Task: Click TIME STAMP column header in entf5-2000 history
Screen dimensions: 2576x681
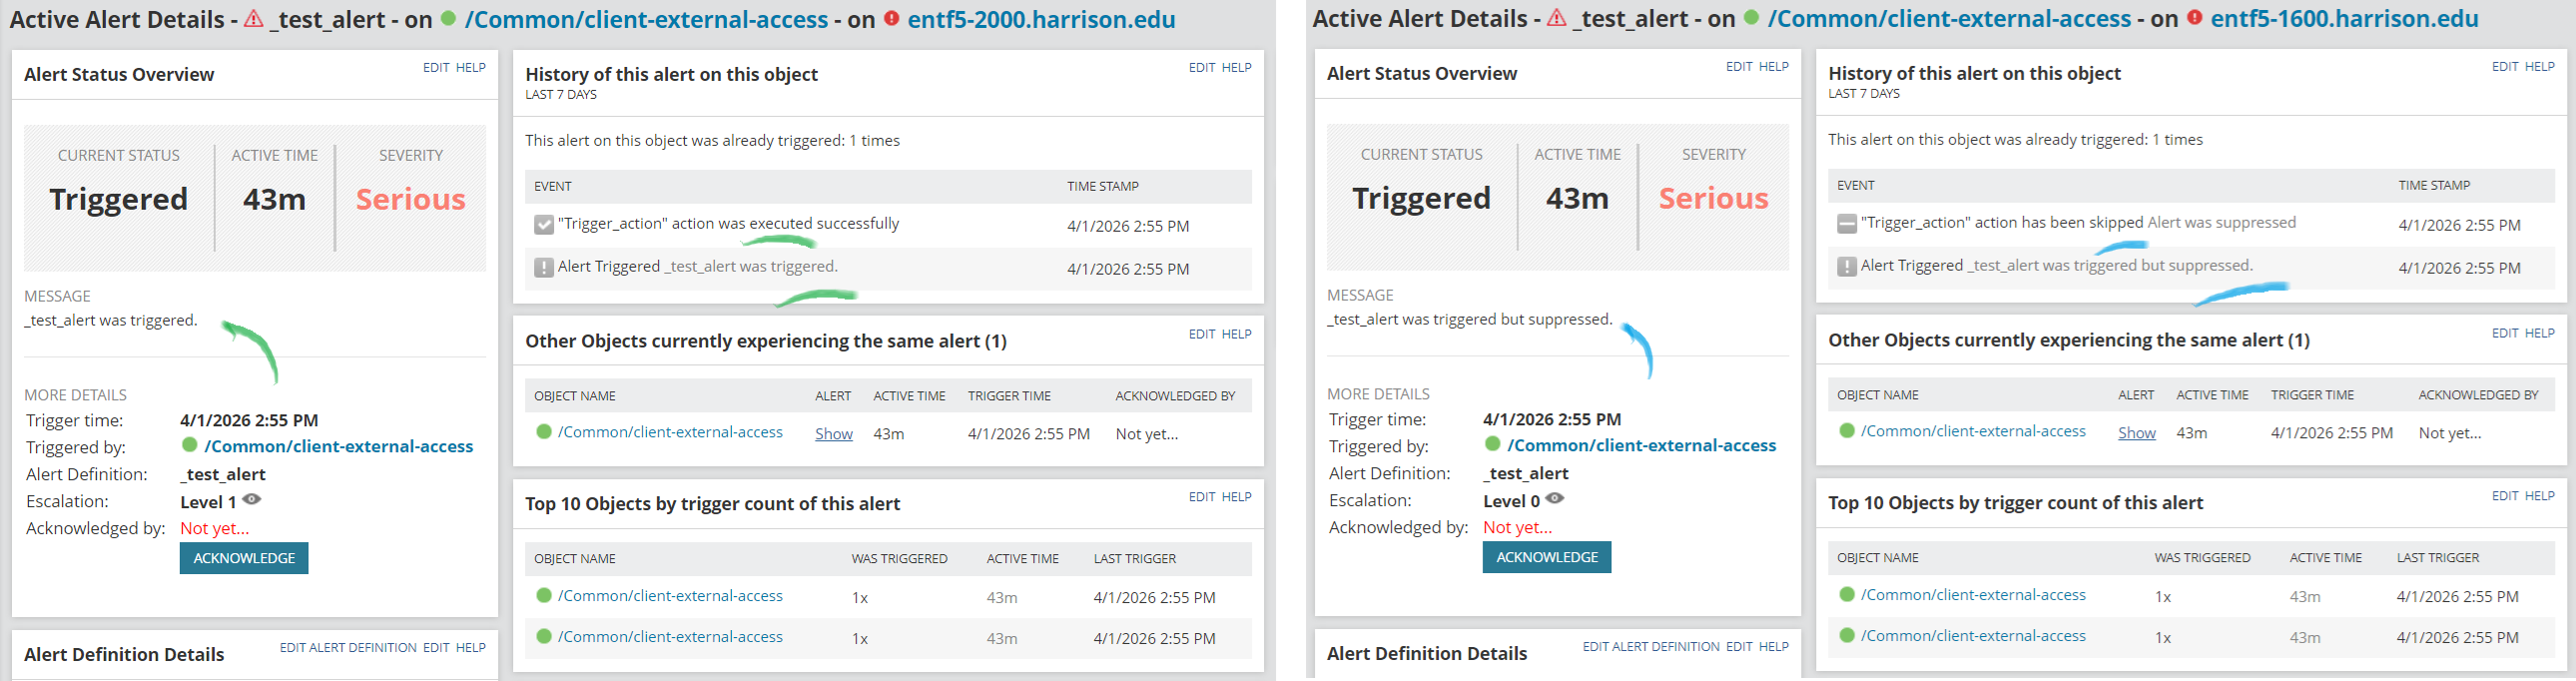Action: point(1103,187)
